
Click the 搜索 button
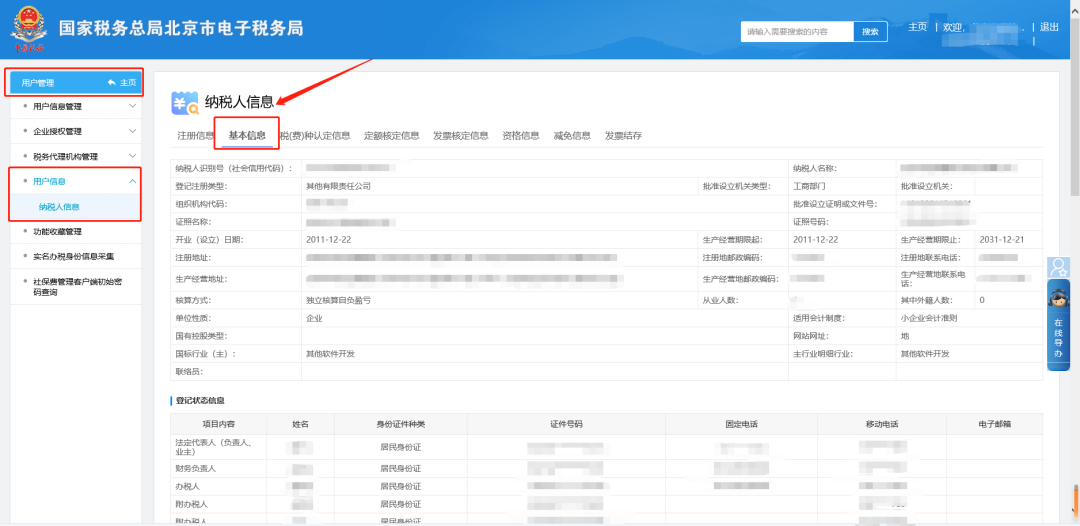pos(870,32)
